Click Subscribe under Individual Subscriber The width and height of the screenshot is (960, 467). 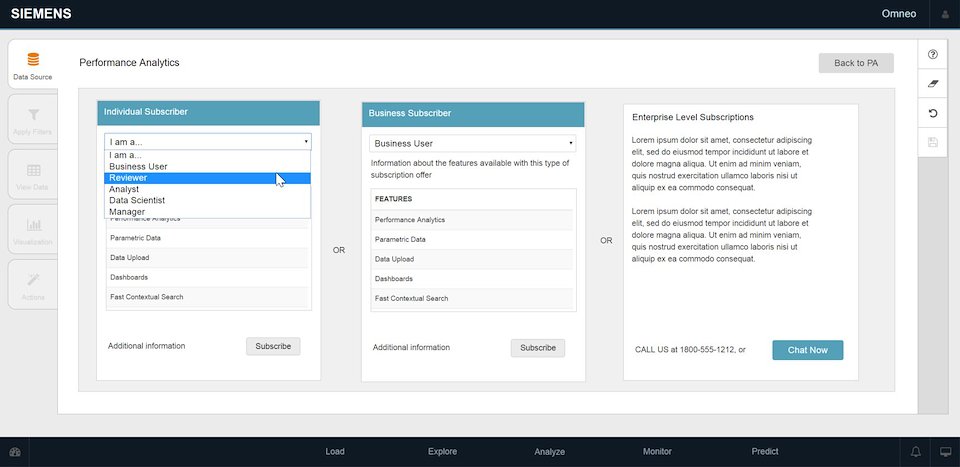[273, 346]
